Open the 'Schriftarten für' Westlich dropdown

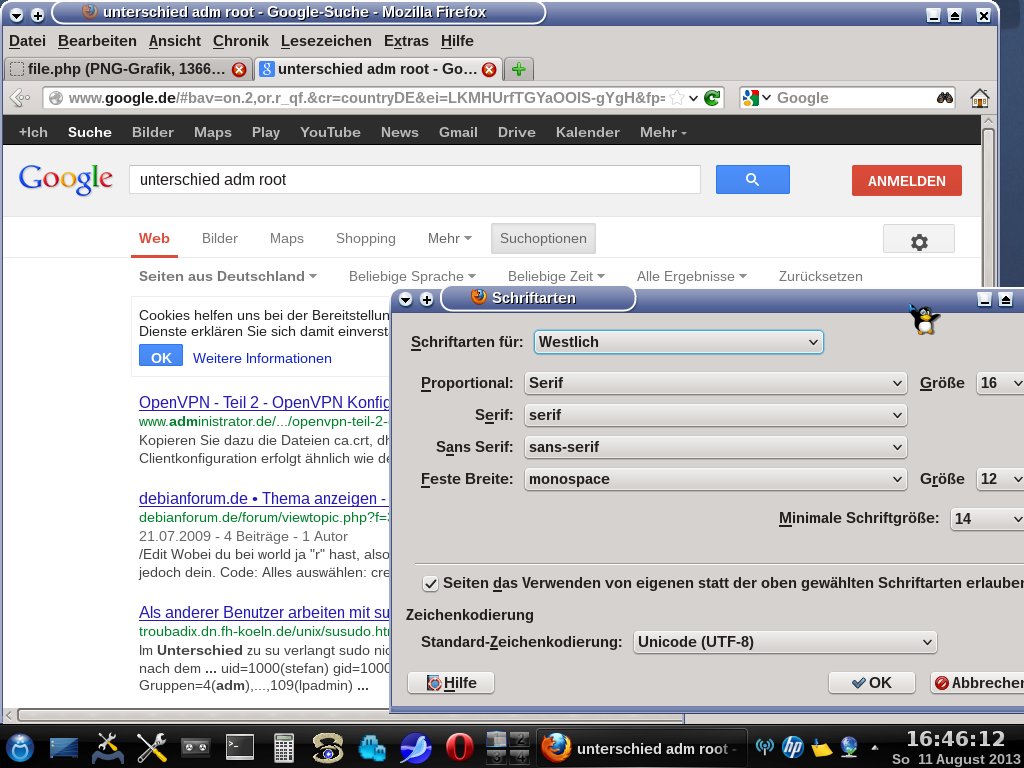pos(679,342)
